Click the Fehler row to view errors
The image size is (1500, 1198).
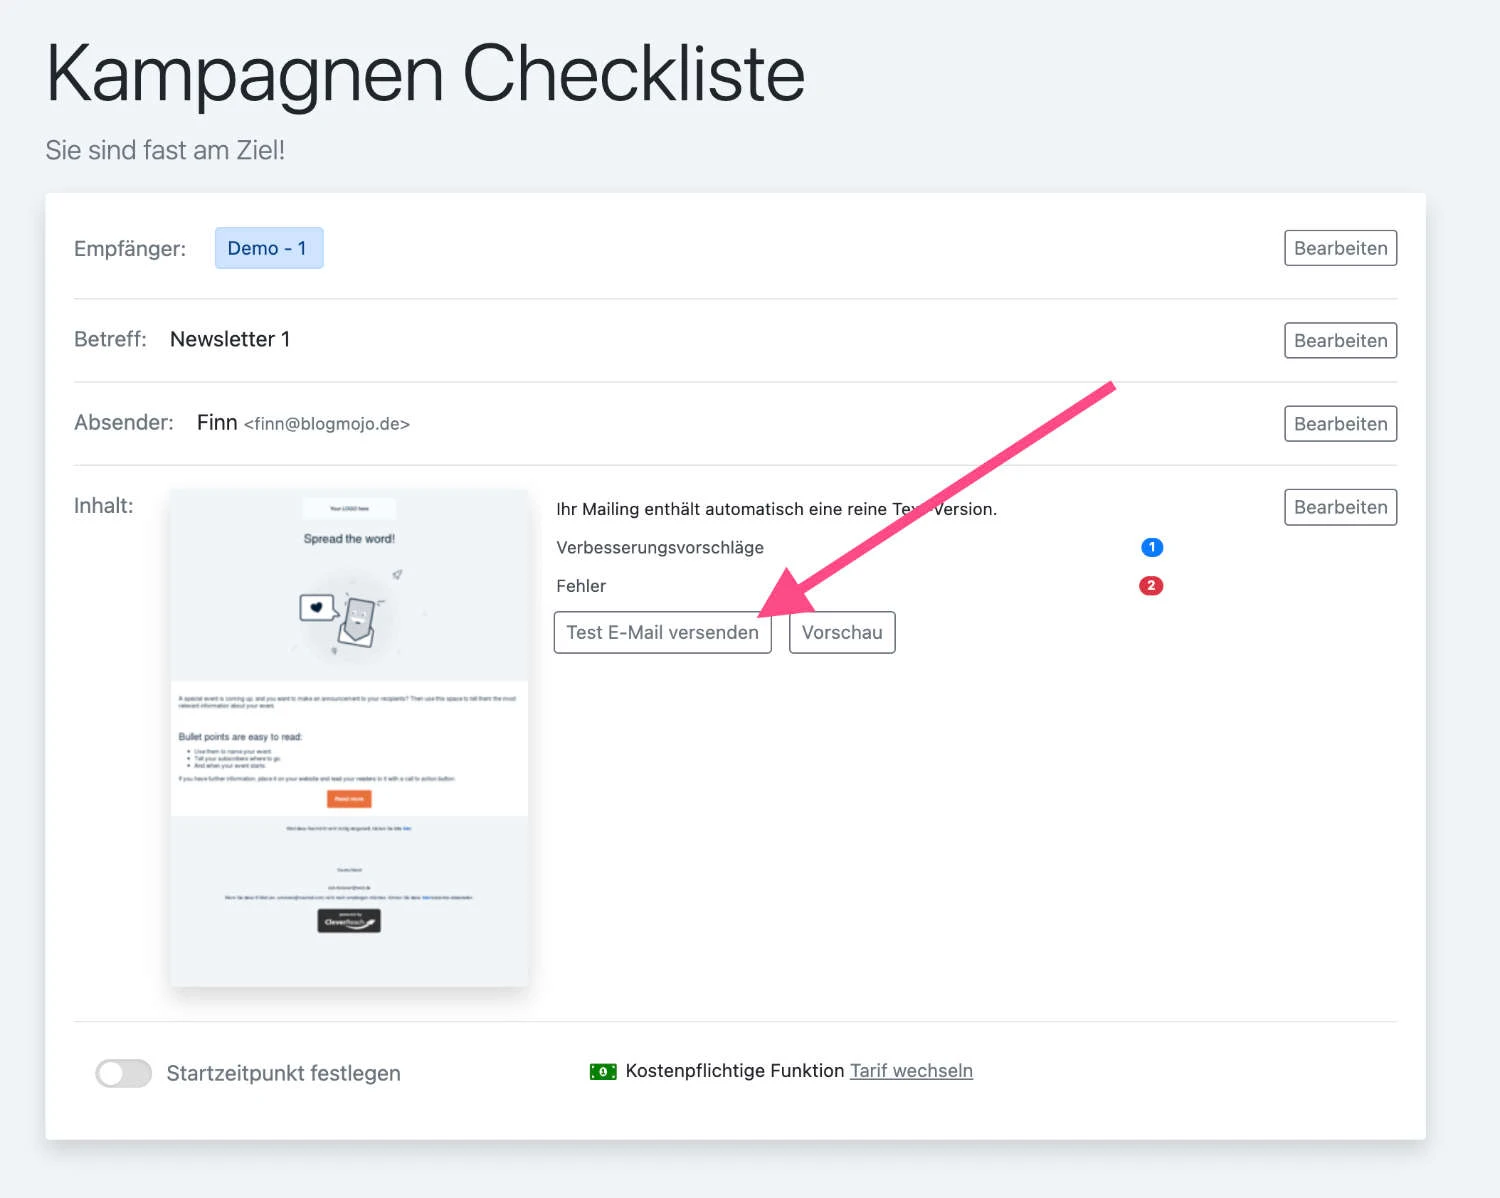tap(581, 585)
